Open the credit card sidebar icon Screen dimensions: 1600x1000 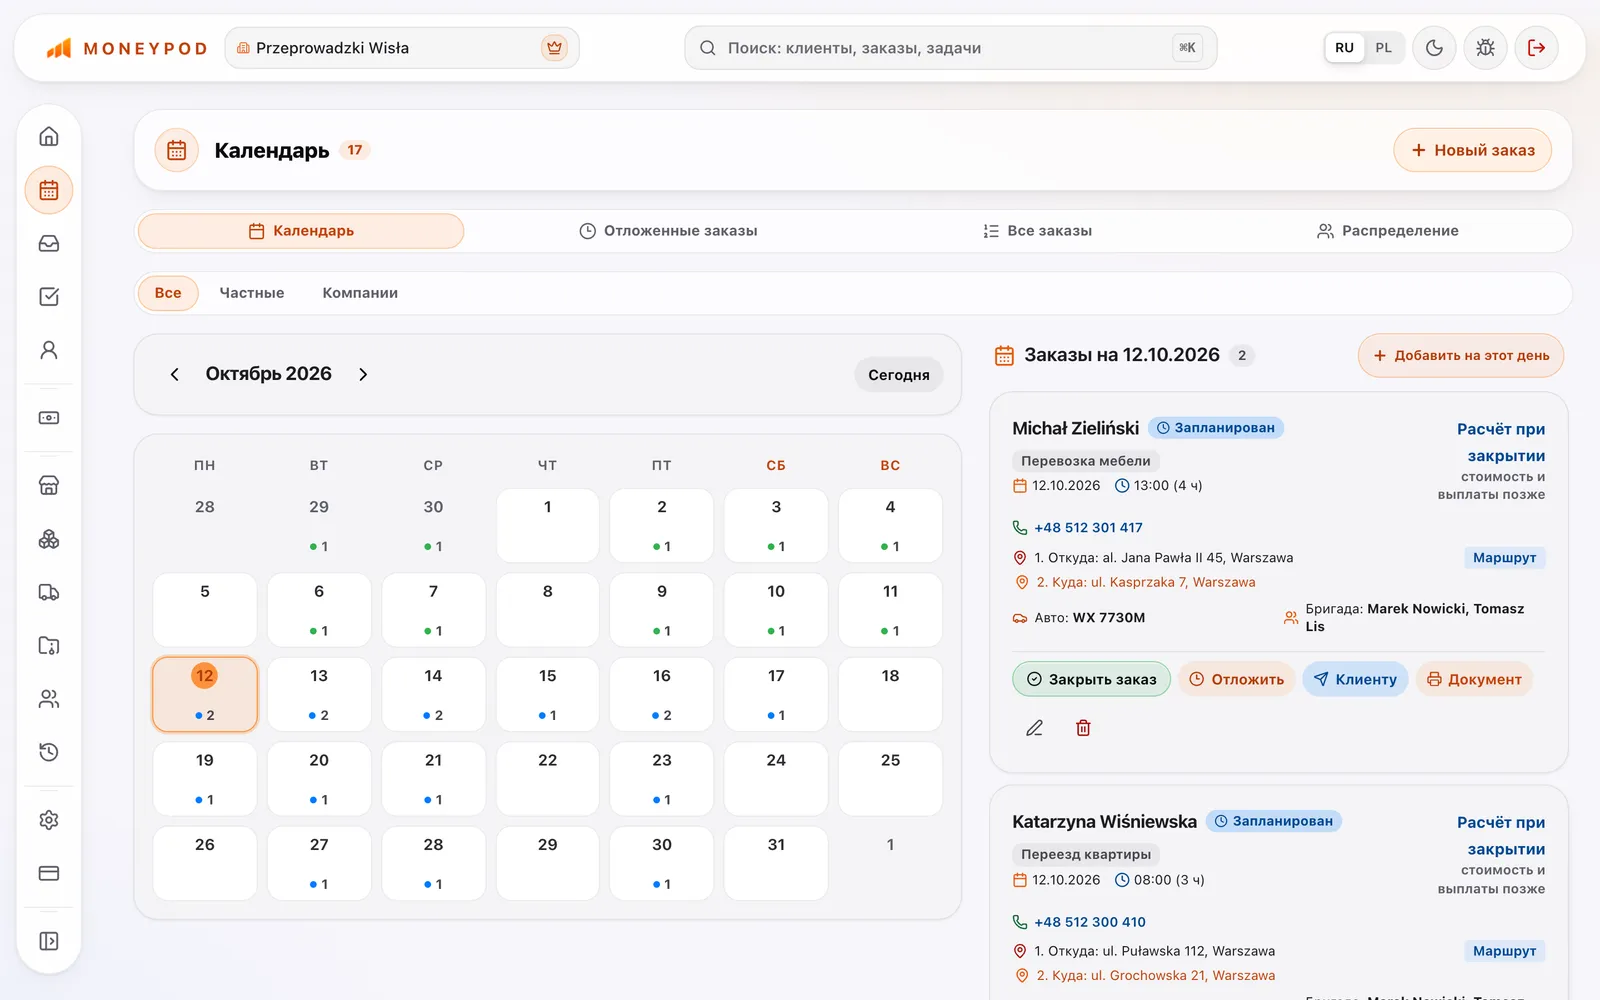[x=49, y=873]
